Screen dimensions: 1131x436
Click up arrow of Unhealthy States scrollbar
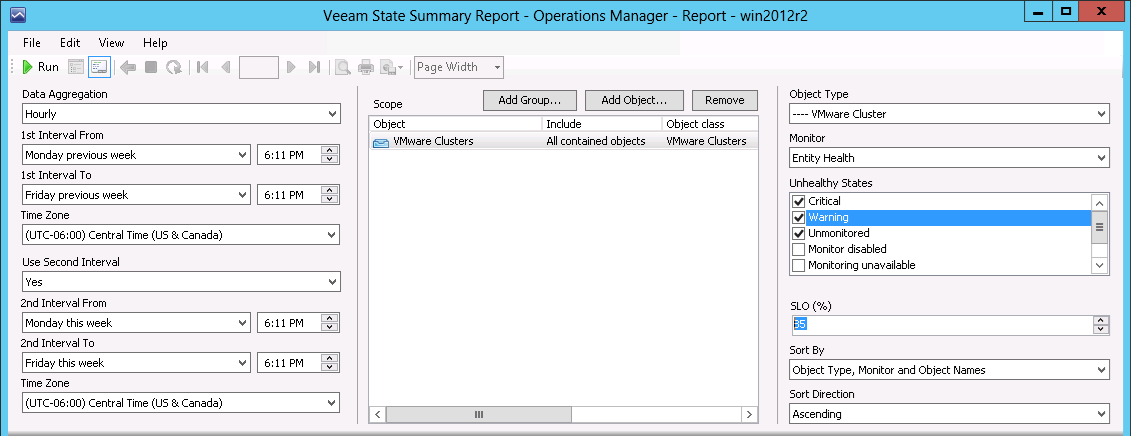pos(1099,203)
